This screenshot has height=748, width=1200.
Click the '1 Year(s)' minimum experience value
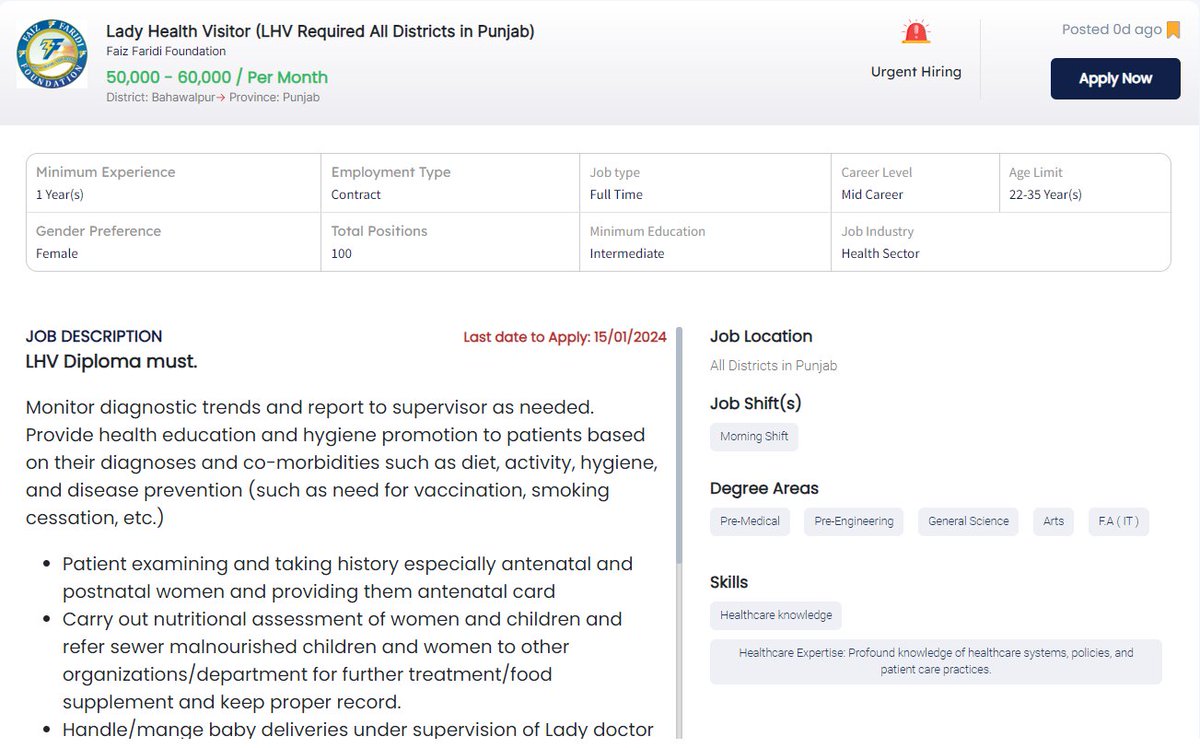click(60, 195)
